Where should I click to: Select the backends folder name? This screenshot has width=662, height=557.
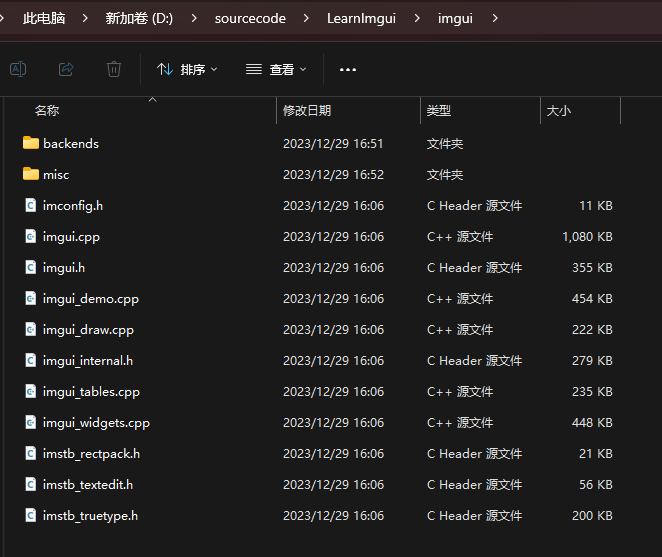[x=71, y=144]
